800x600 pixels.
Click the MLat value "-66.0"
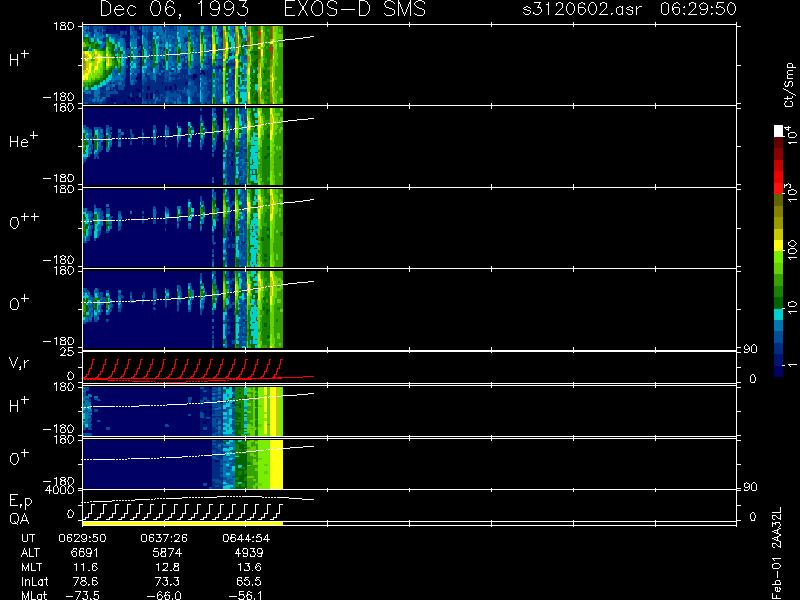point(164,595)
